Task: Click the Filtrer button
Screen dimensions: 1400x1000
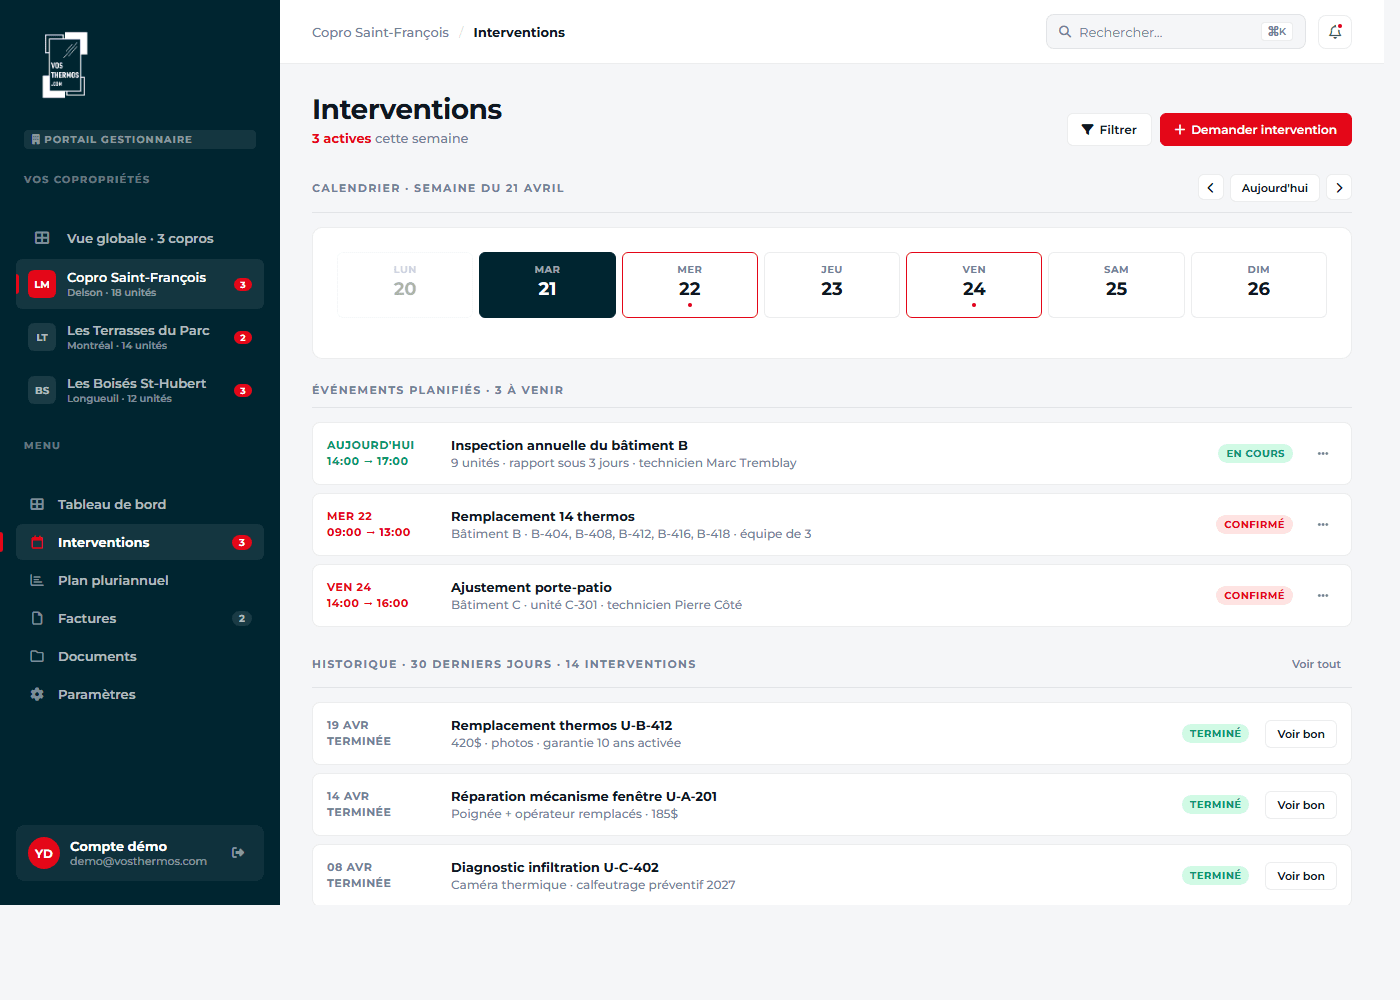Action: click(1109, 130)
